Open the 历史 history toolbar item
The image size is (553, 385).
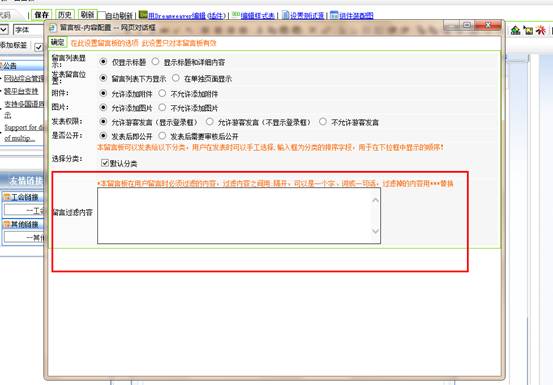[x=65, y=15]
